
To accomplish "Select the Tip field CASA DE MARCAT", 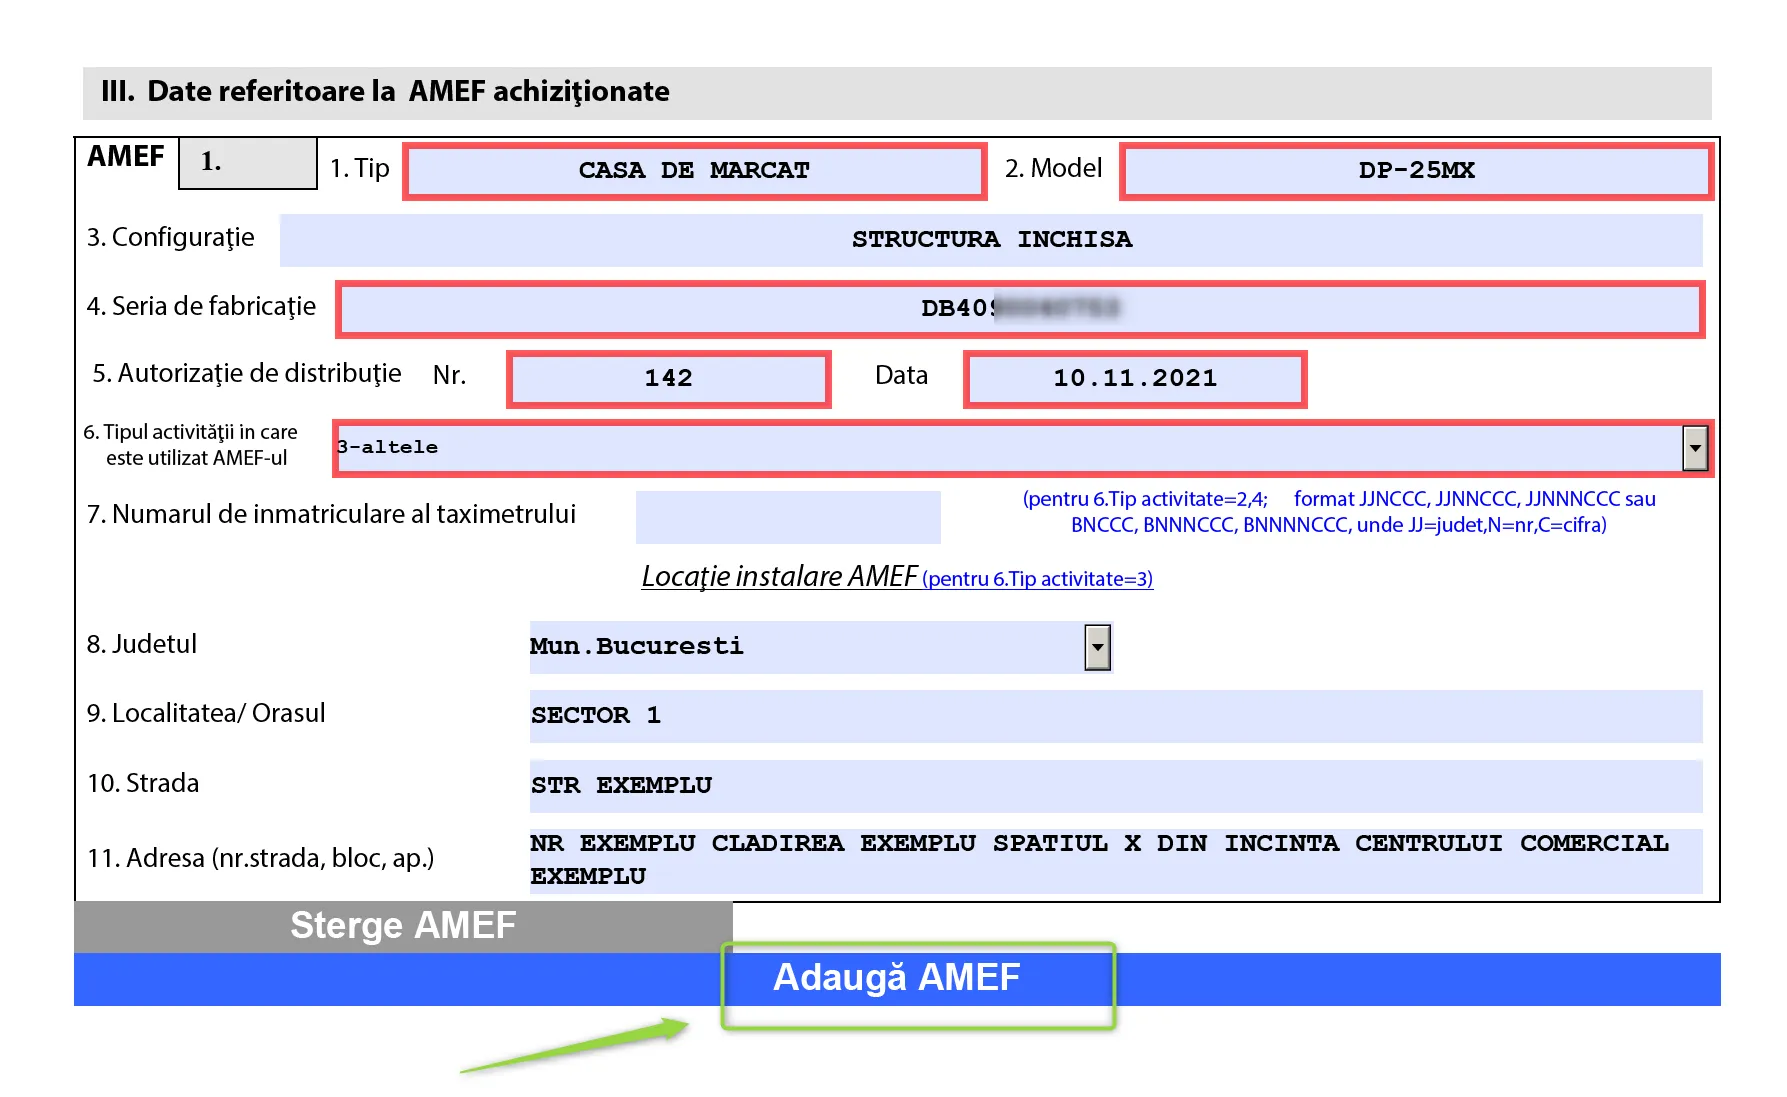I will pyautogui.click(x=694, y=171).
